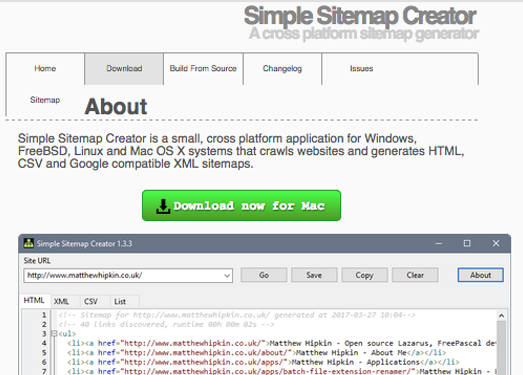Open the Issues page link
The width and height of the screenshot is (523, 375).
(361, 68)
